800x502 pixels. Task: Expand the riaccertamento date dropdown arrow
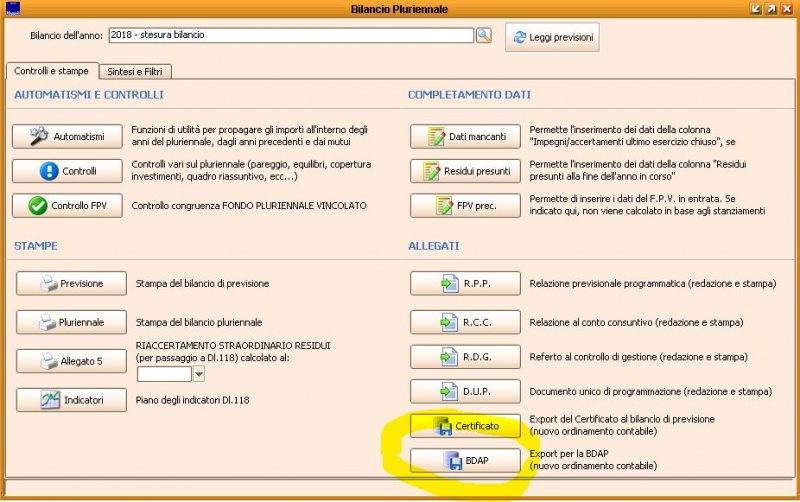point(199,374)
